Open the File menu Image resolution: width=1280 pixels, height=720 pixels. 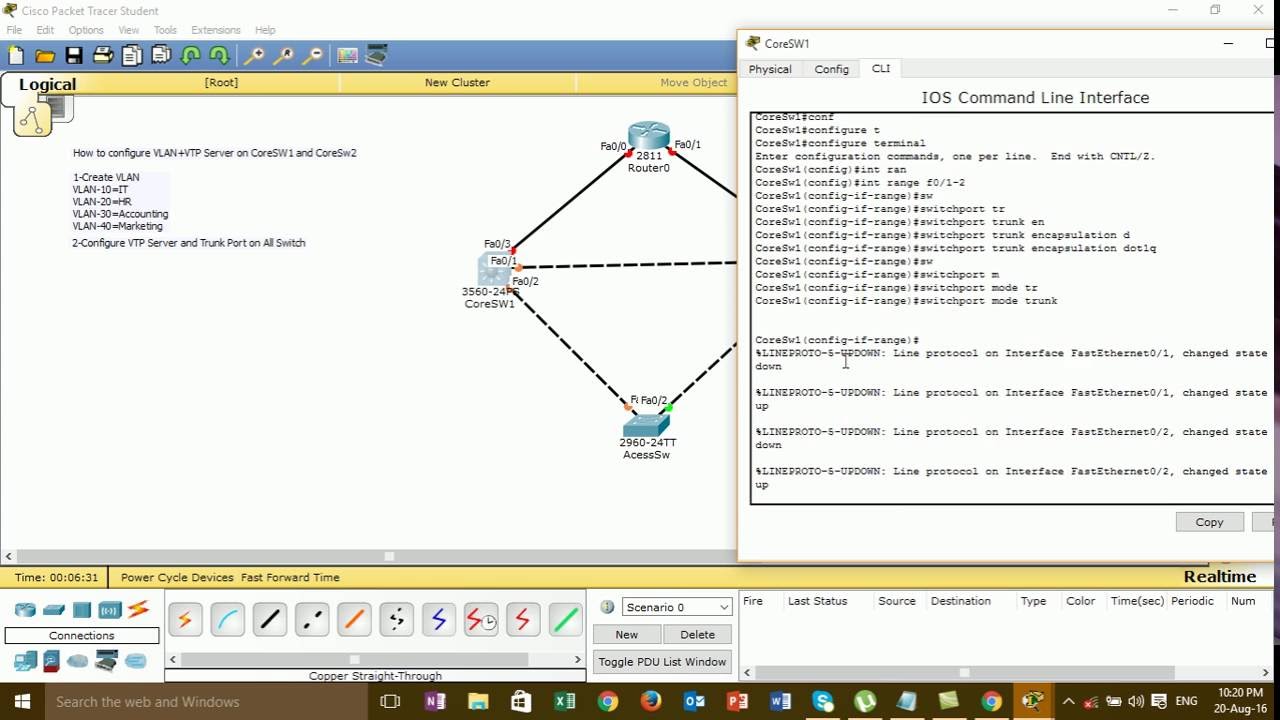click(x=14, y=30)
